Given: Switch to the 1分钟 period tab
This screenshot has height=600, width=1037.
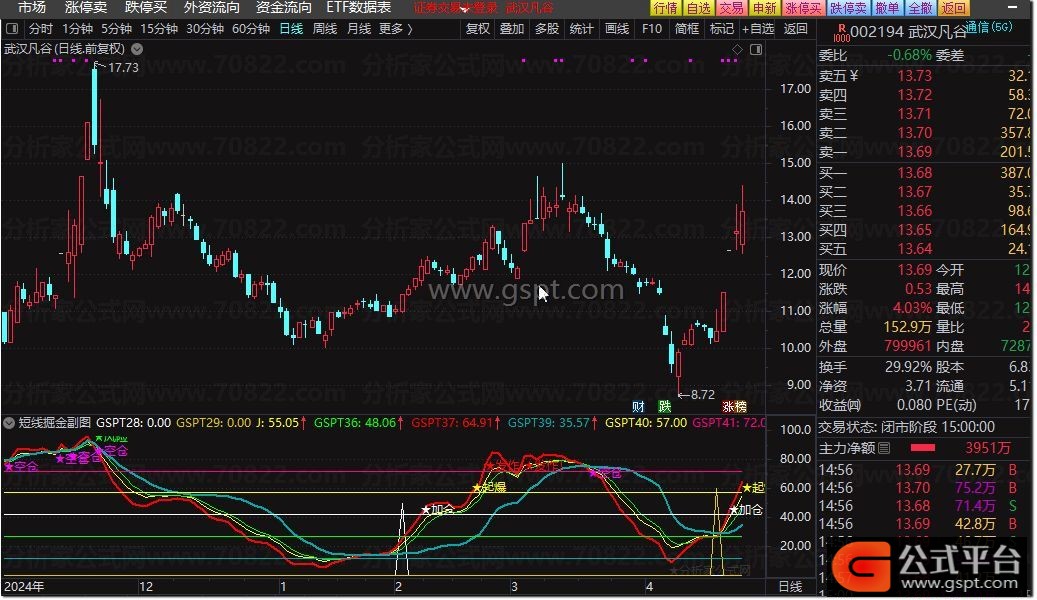Looking at the screenshot, I should pos(77,29).
